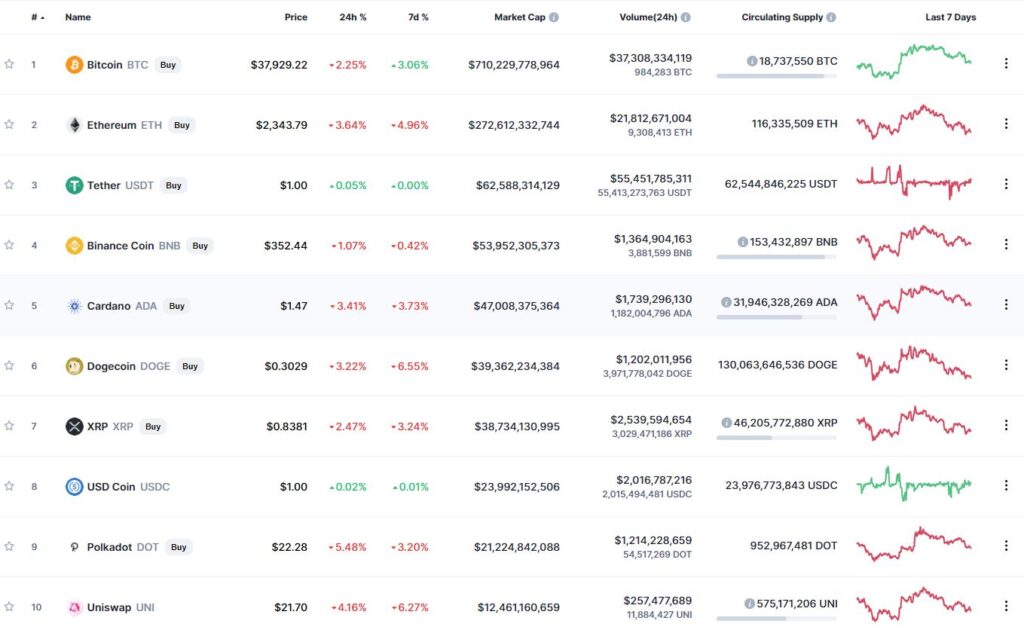This screenshot has width=1024, height=636.
Task: Star Bitcoin to add to watchlist
Action: click(x=9, y=64)
